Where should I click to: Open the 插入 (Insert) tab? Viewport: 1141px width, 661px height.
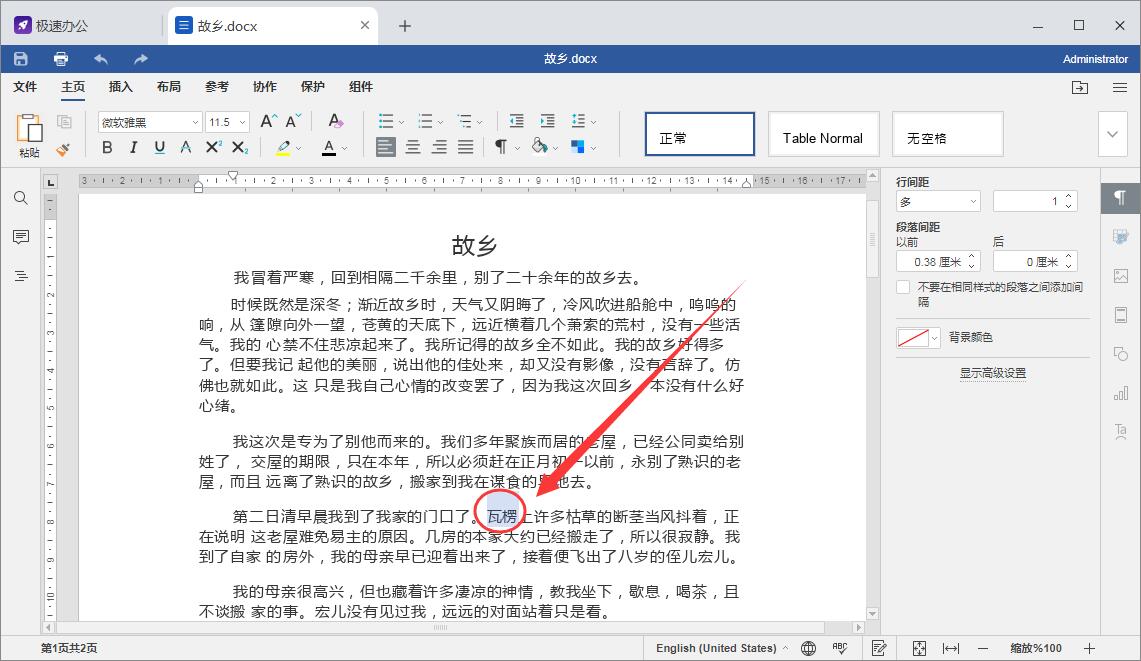tap(121, 87)
